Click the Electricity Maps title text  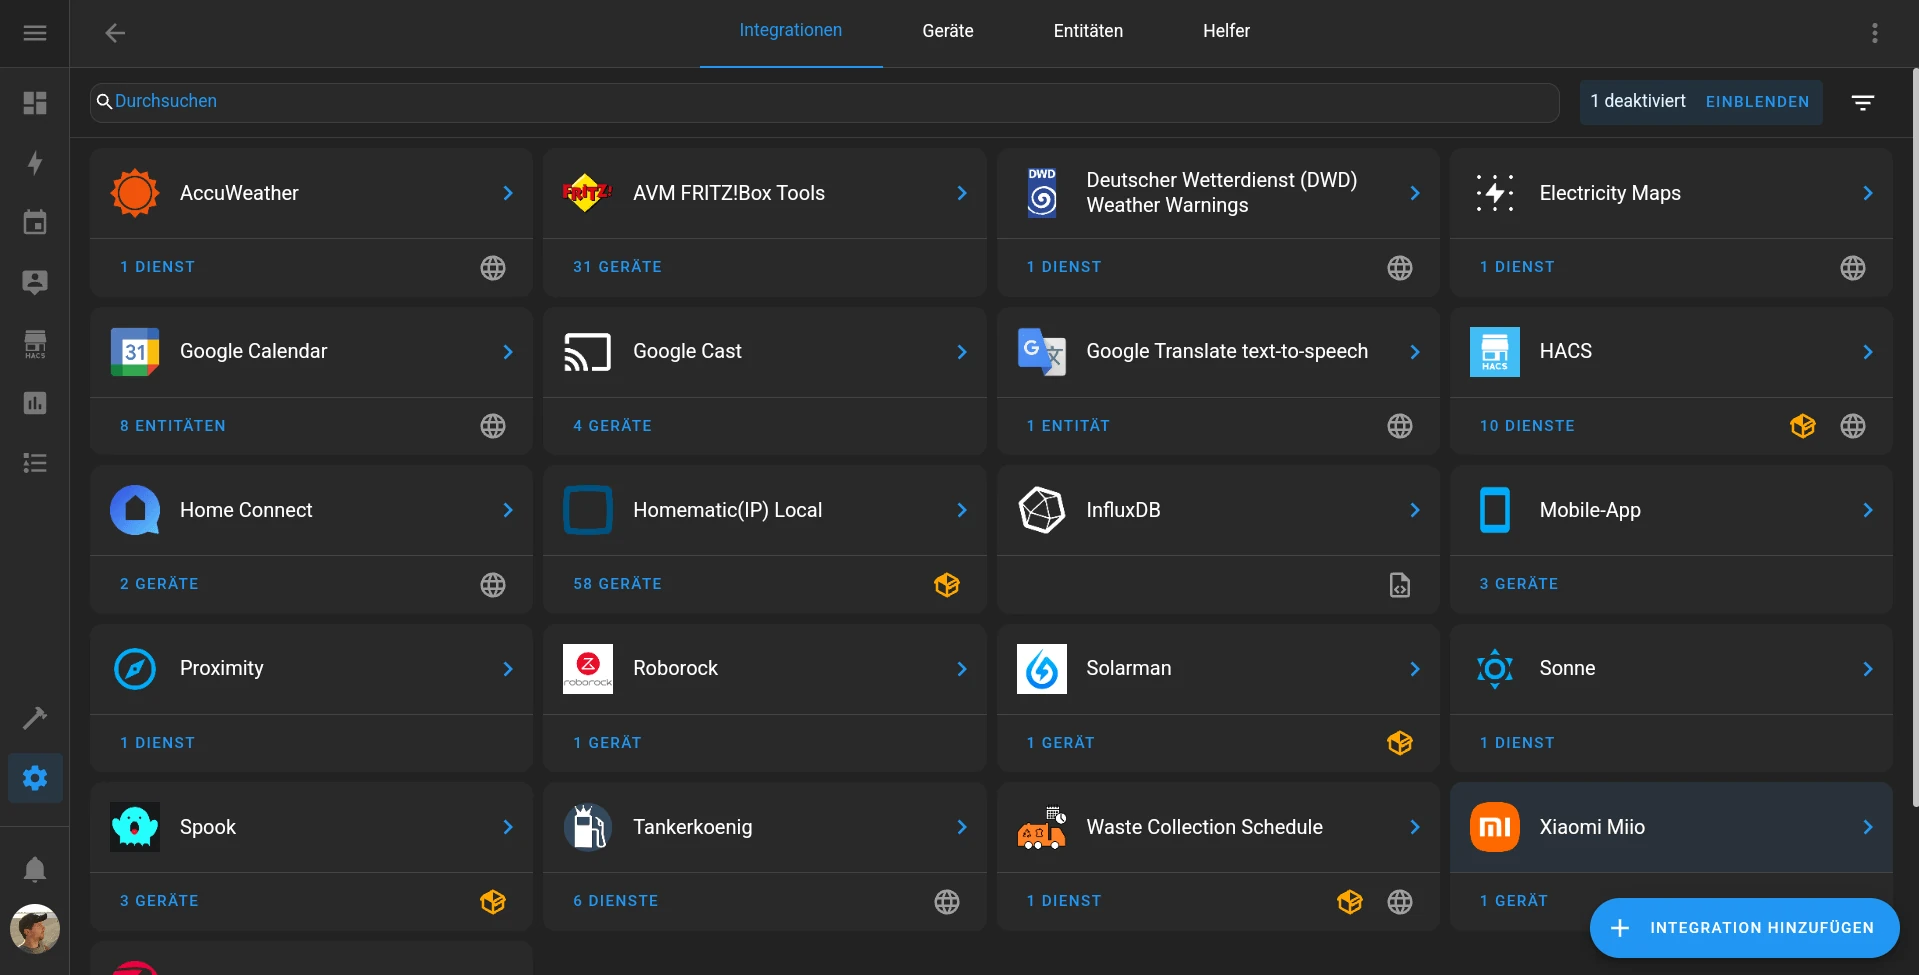click(x=1610, y=193)
